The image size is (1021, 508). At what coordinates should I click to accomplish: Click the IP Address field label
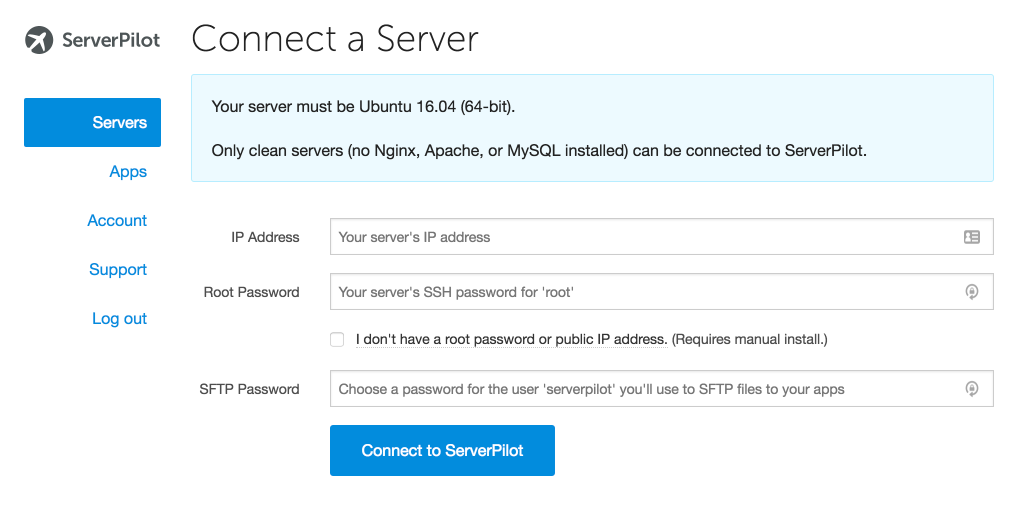tap(265, 237)
